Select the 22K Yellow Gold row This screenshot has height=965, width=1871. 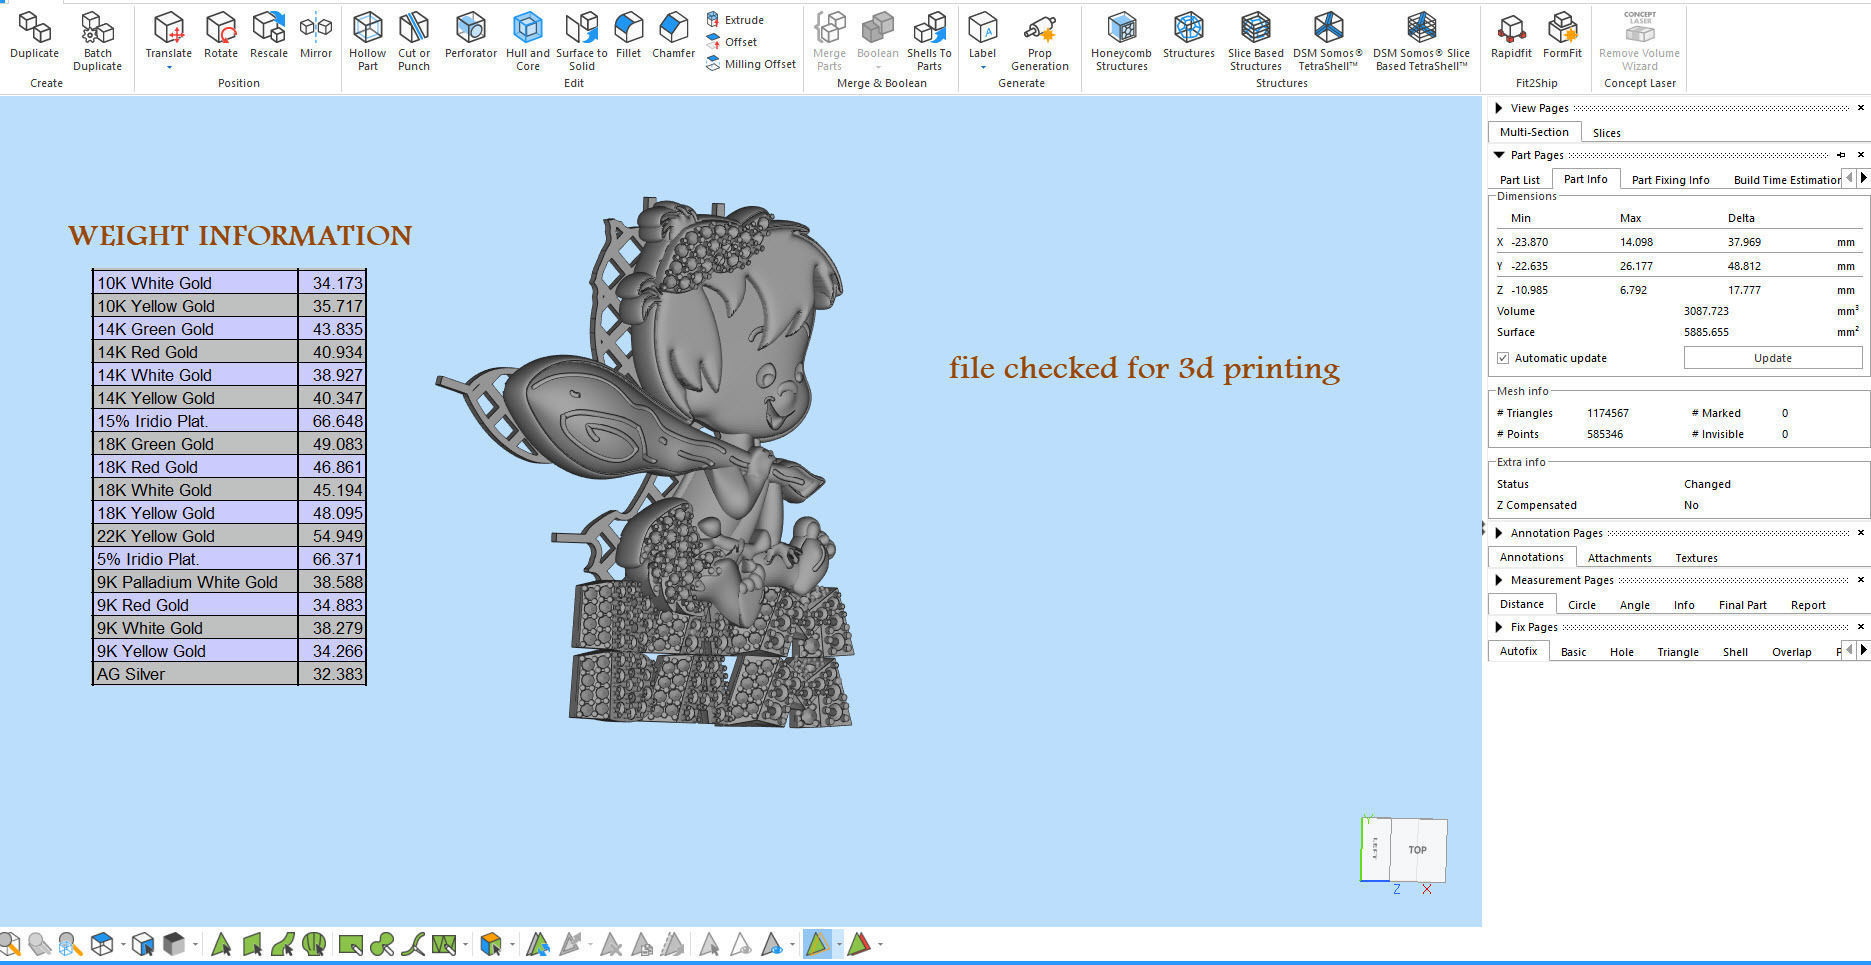tap(229, 536)
